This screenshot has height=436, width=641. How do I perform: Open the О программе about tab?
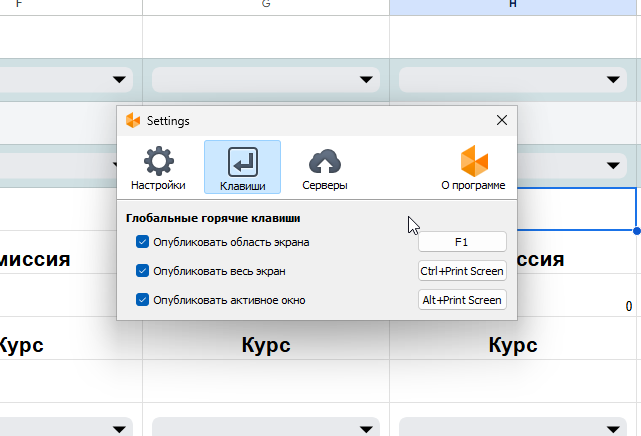click(x=473, y=167)
